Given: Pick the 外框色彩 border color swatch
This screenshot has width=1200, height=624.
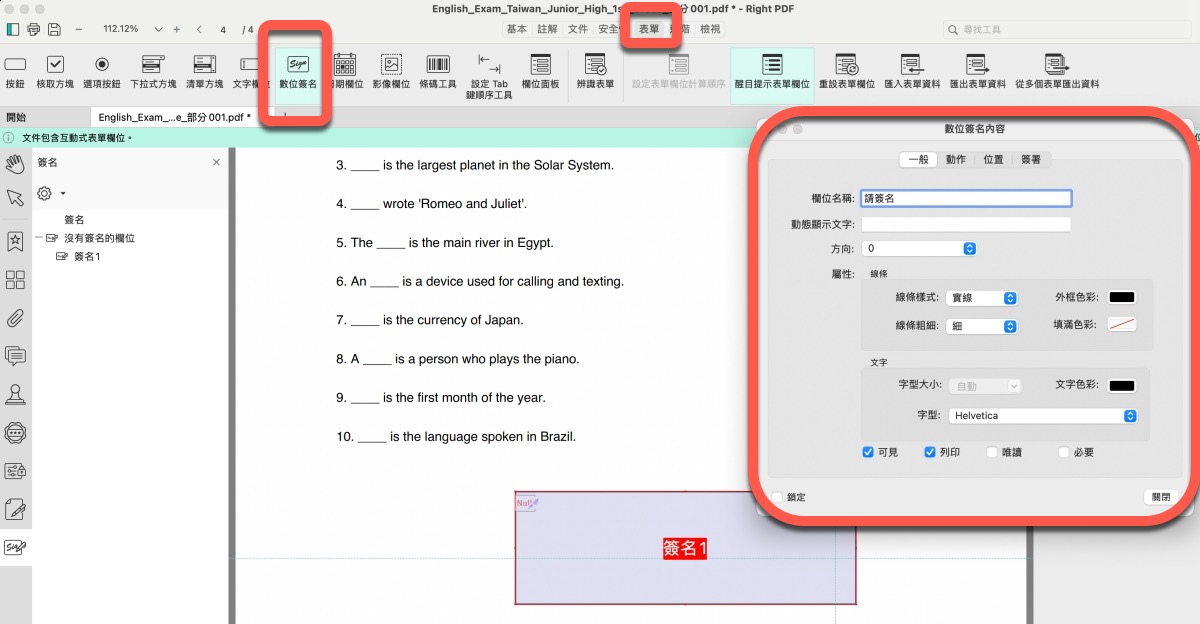Looking at the screenshot, I should click(x=1122, y=297).
